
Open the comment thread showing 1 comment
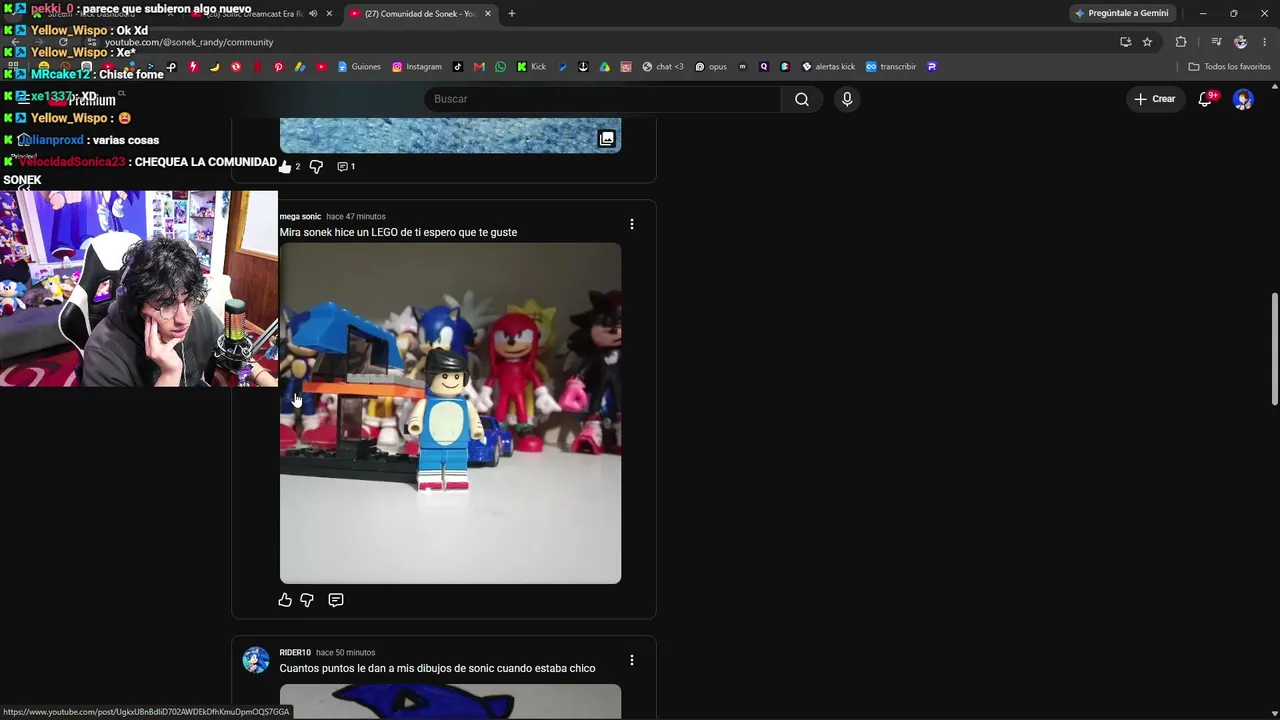[346, 166]
